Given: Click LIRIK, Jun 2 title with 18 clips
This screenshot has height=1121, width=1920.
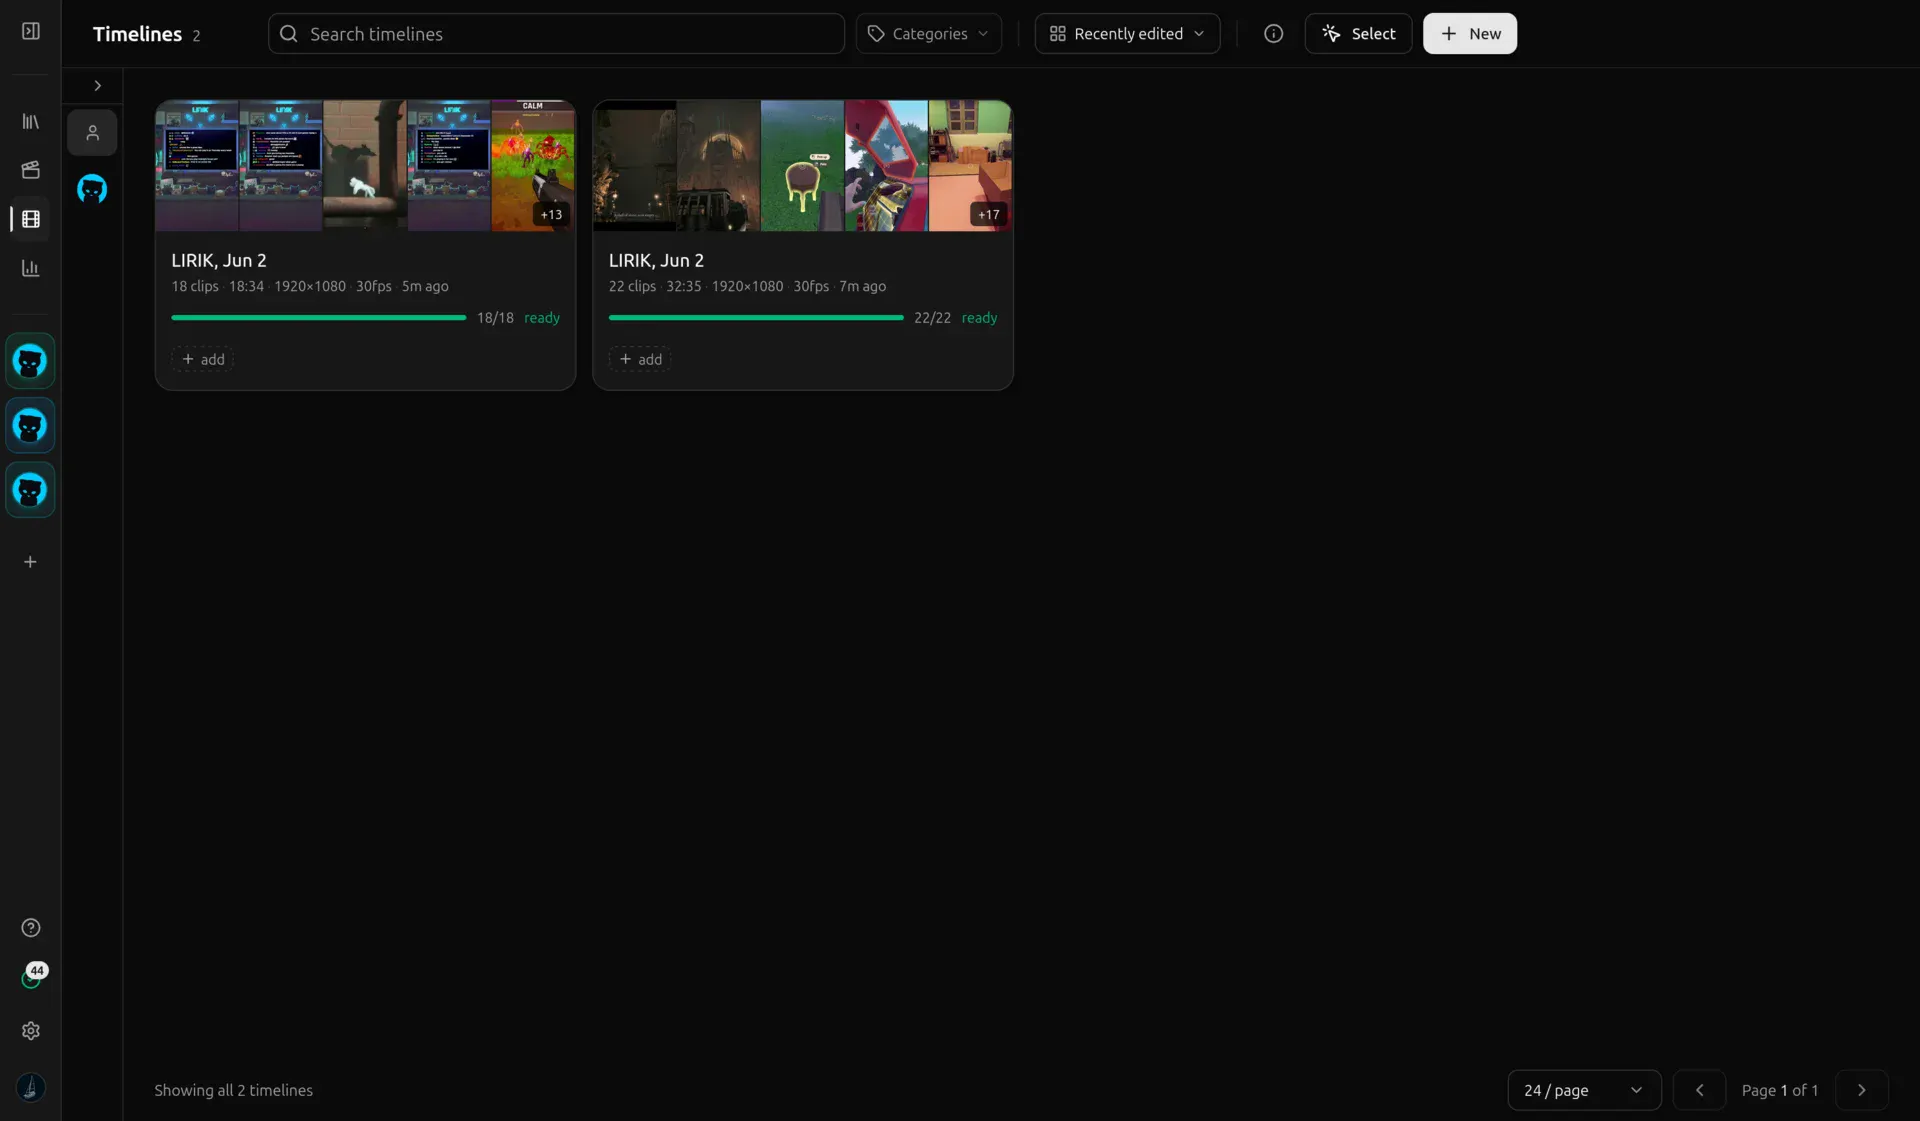Looking at the screenshot, I should (219, 260).
